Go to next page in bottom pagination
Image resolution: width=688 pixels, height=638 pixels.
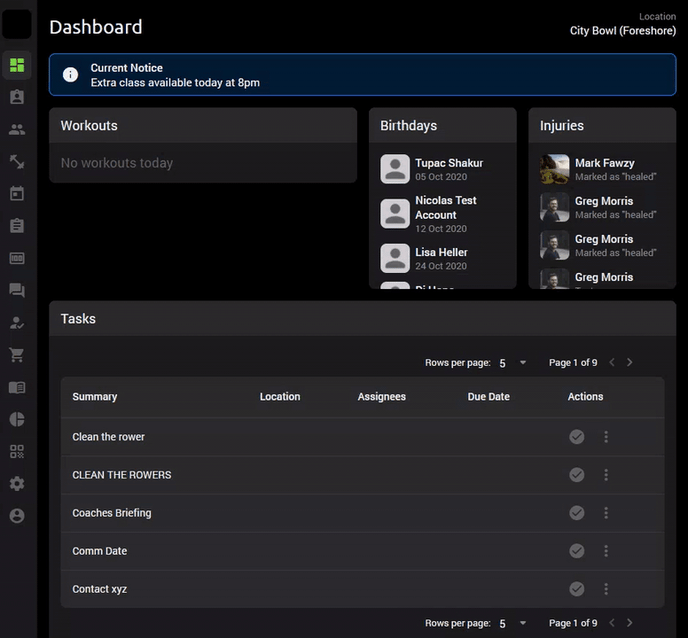point(630,623)
